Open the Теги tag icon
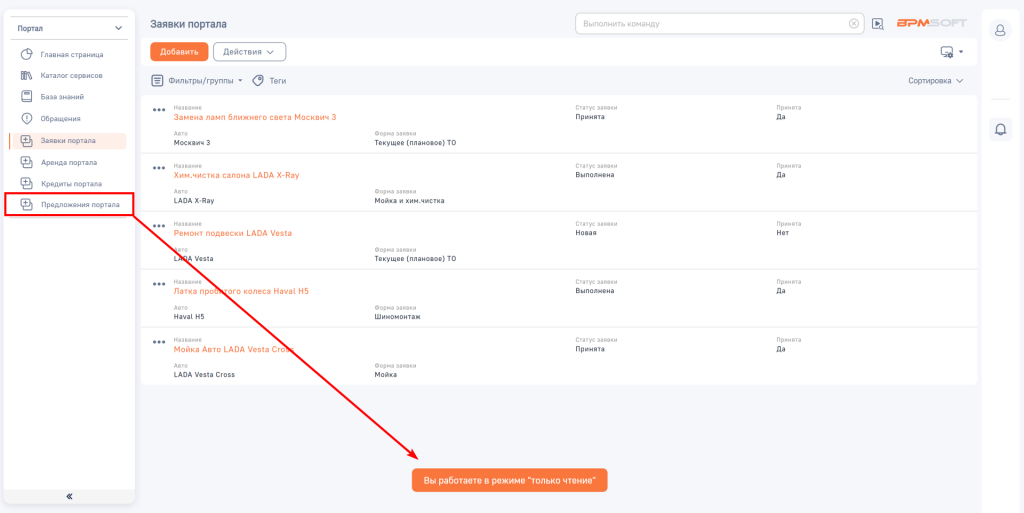Screen dimensions: 1024x513 tap(258, 80)
